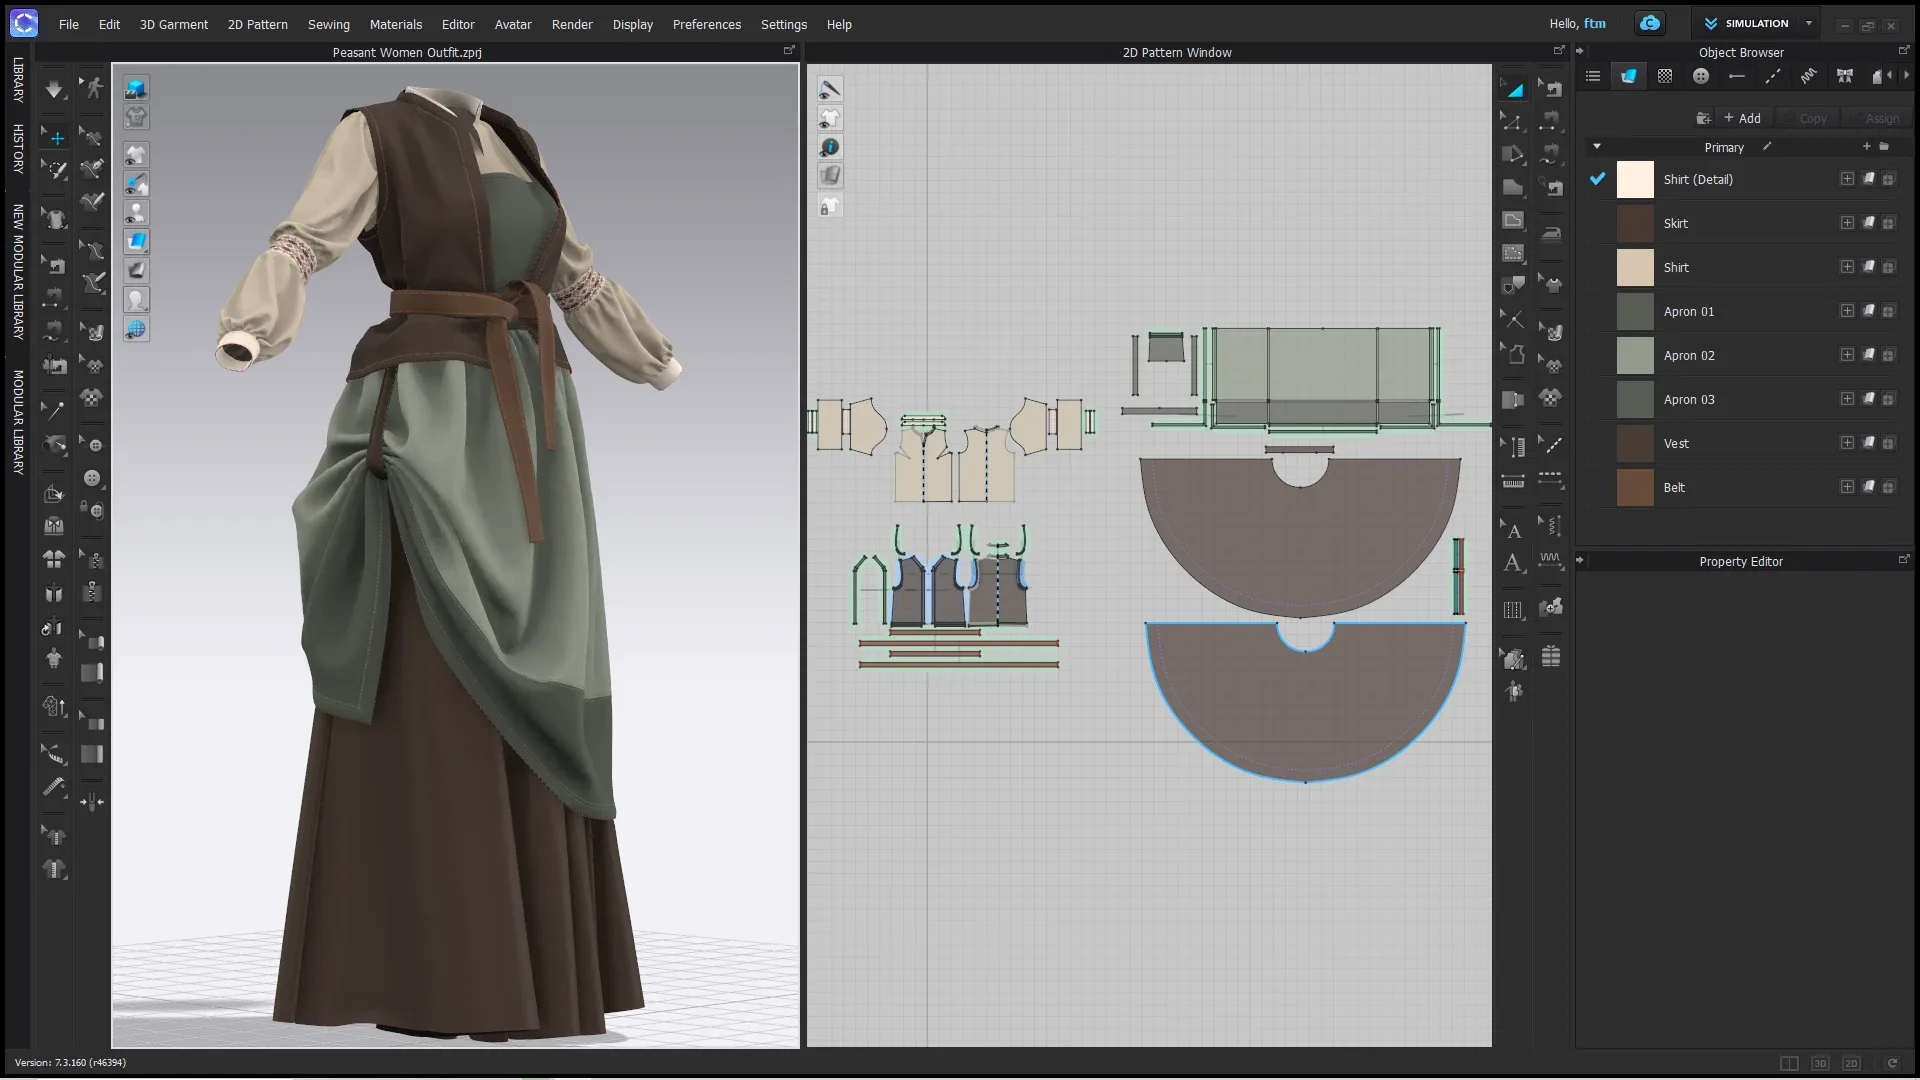Click the Add button in Object Browser
The image size is (1920, 1080).
[1743, 117]
